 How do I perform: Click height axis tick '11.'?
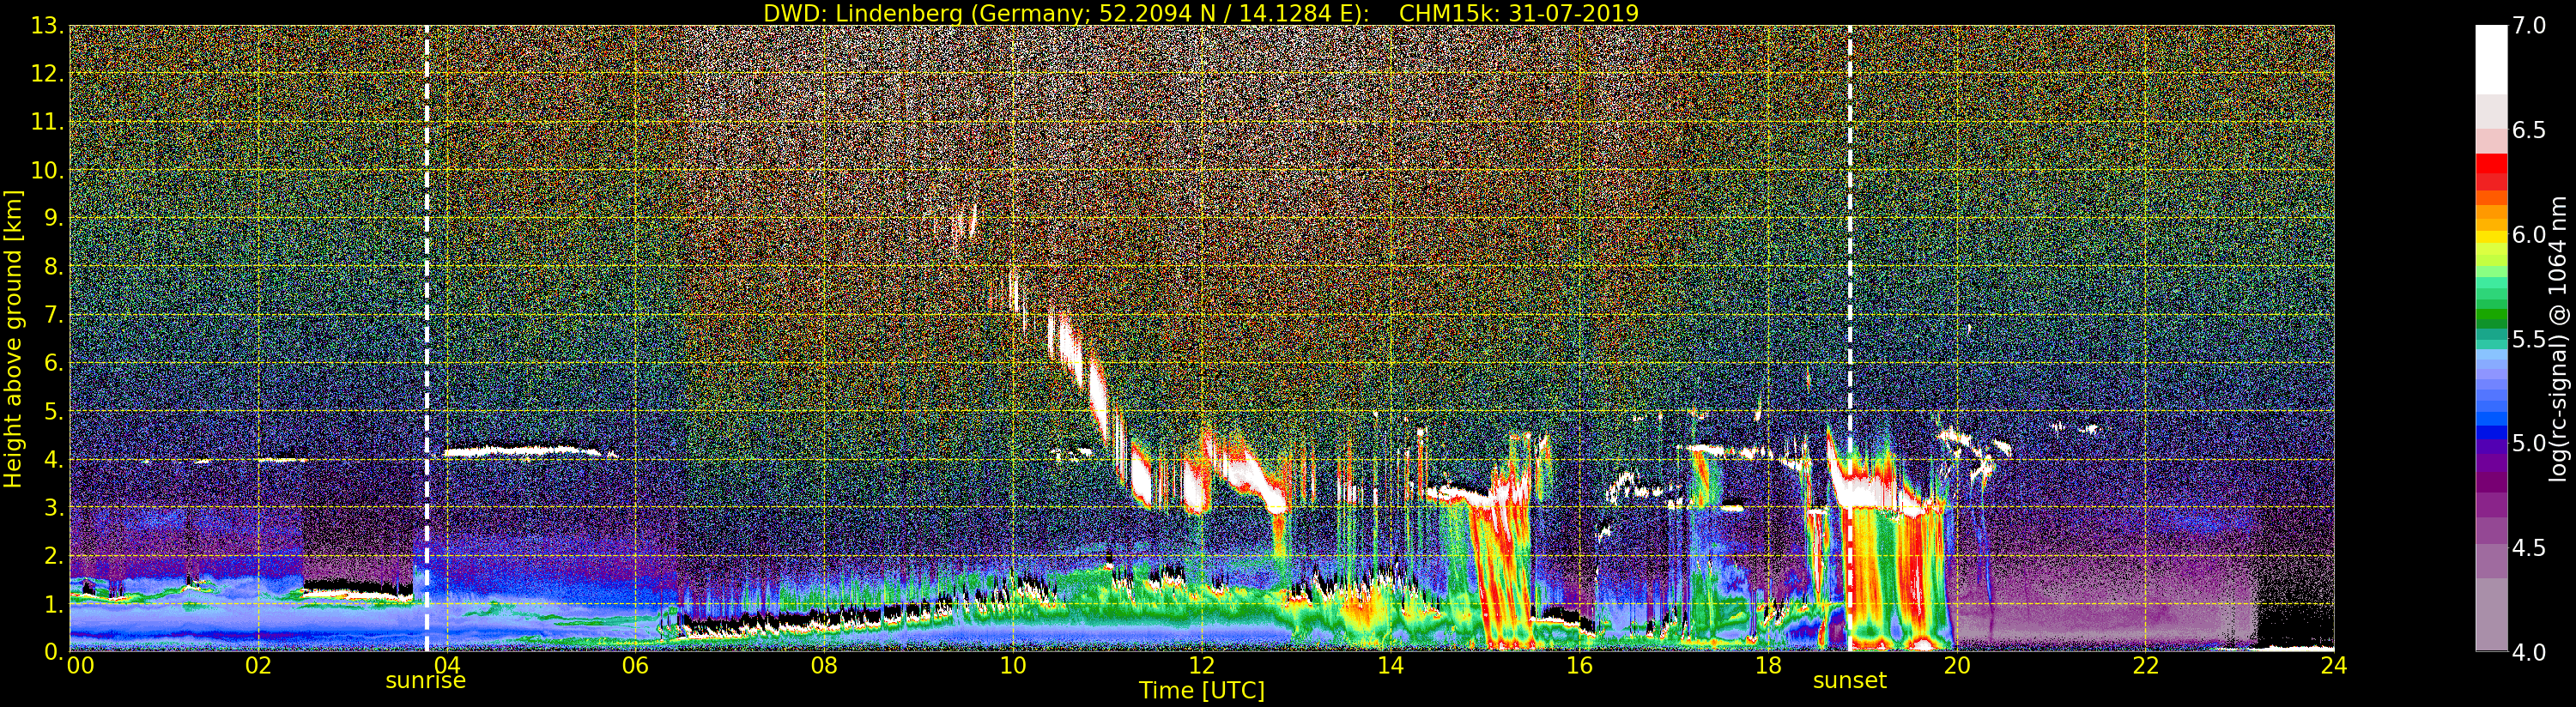click(48, 122)
